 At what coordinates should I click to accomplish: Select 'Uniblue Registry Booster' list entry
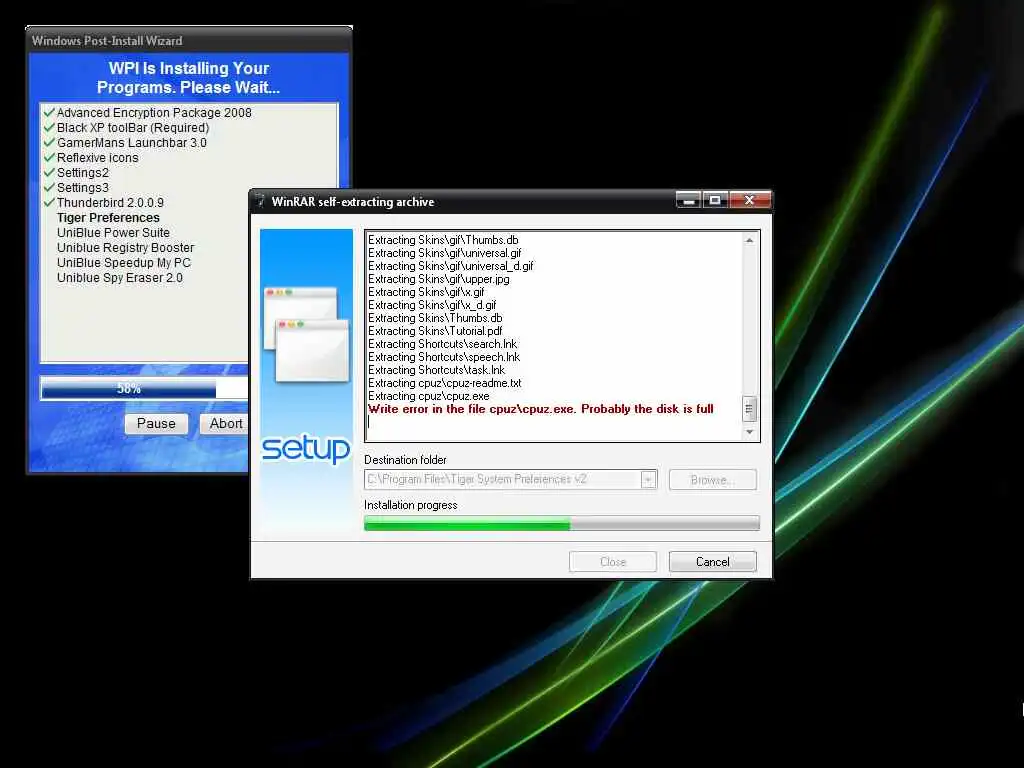[125, 248]
